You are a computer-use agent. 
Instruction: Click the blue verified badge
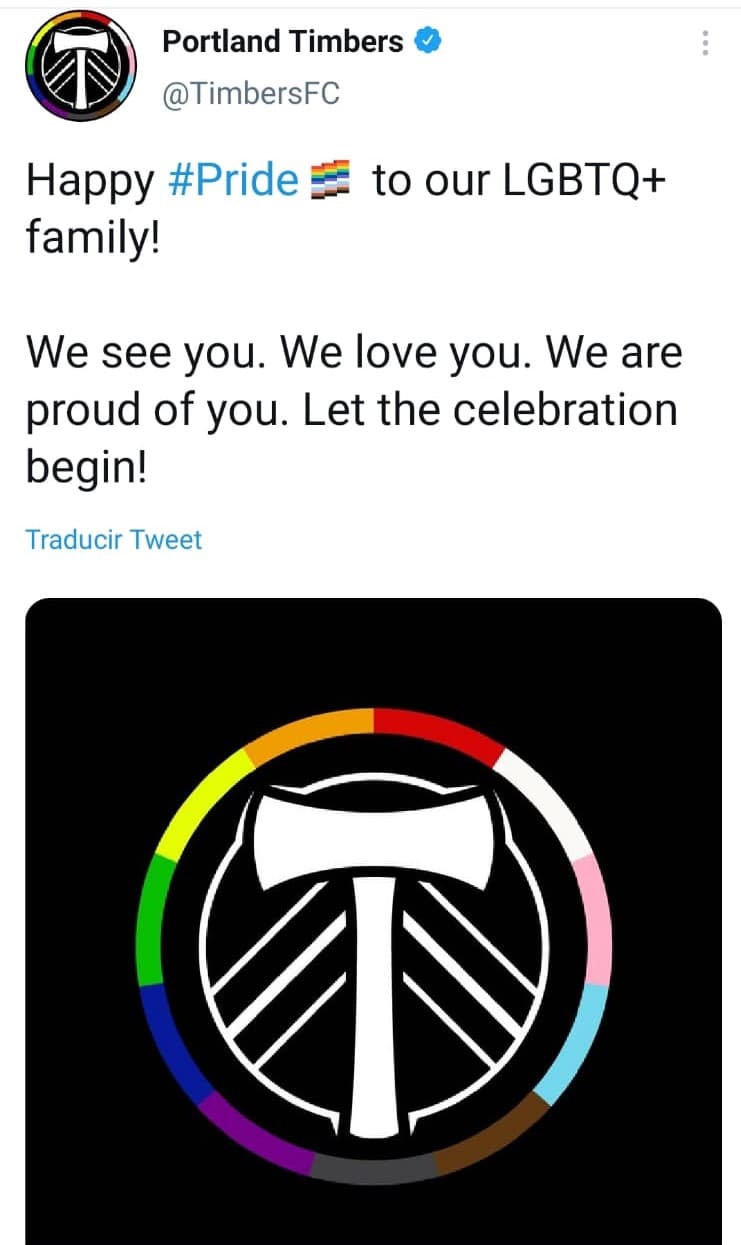430,42
